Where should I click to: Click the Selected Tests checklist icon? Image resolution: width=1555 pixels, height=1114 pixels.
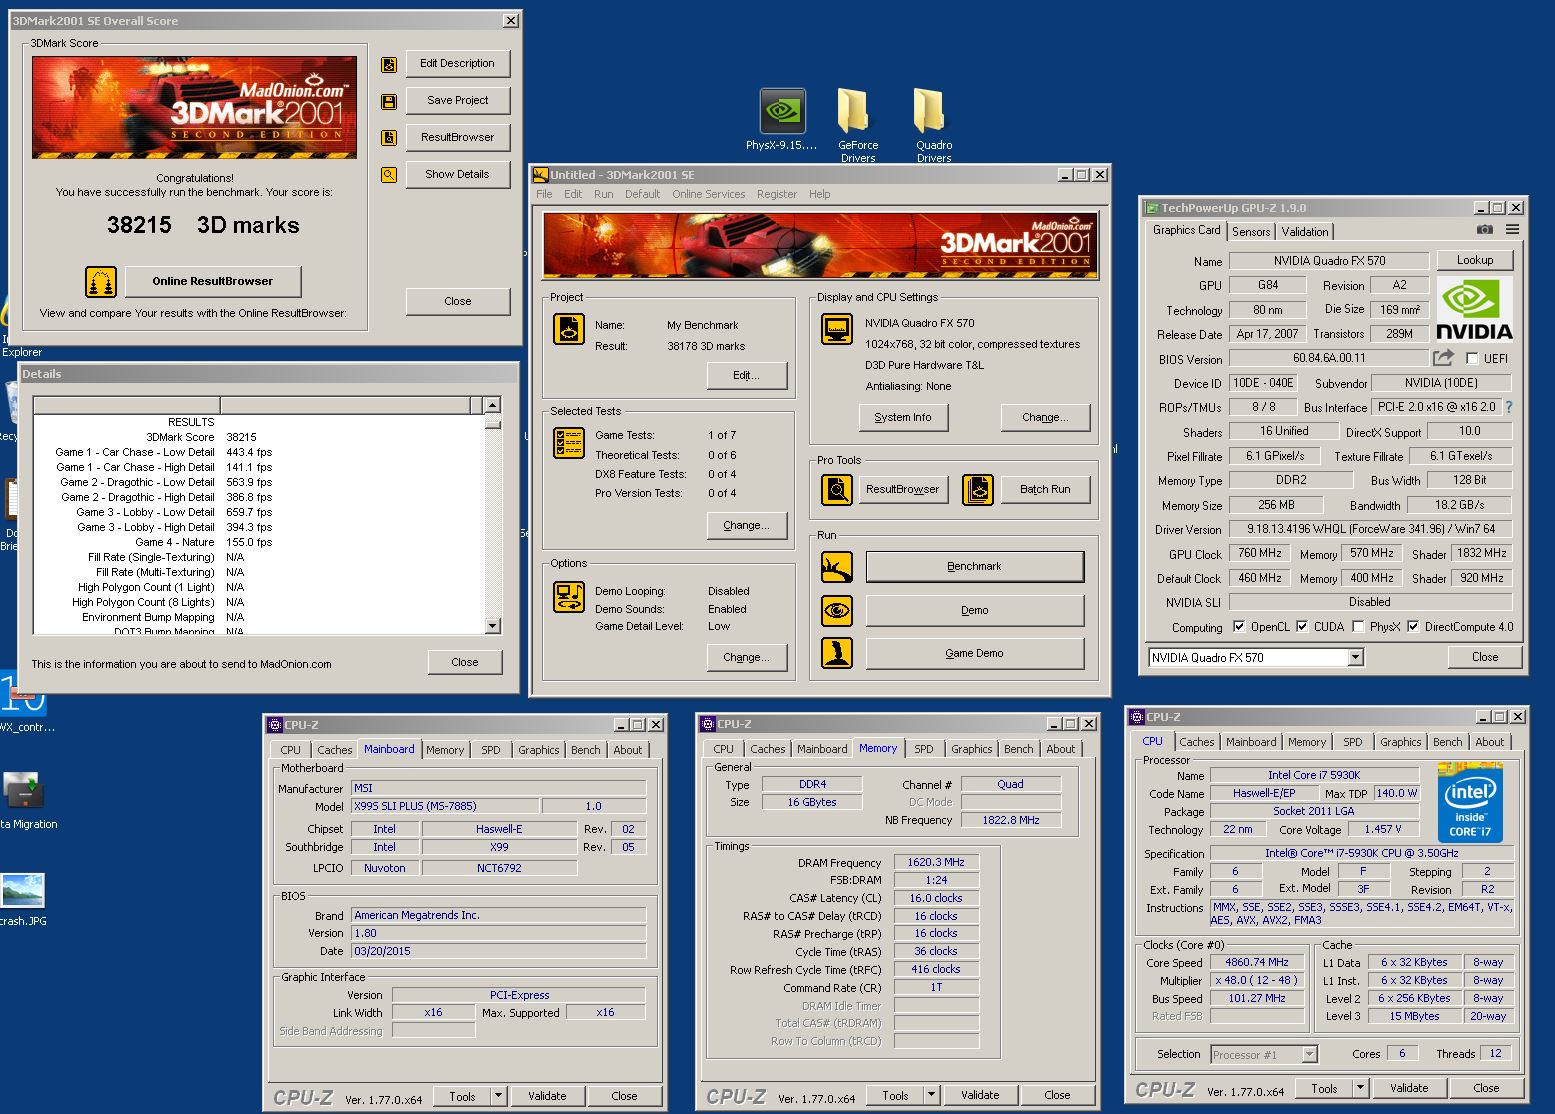pos(569,443)
